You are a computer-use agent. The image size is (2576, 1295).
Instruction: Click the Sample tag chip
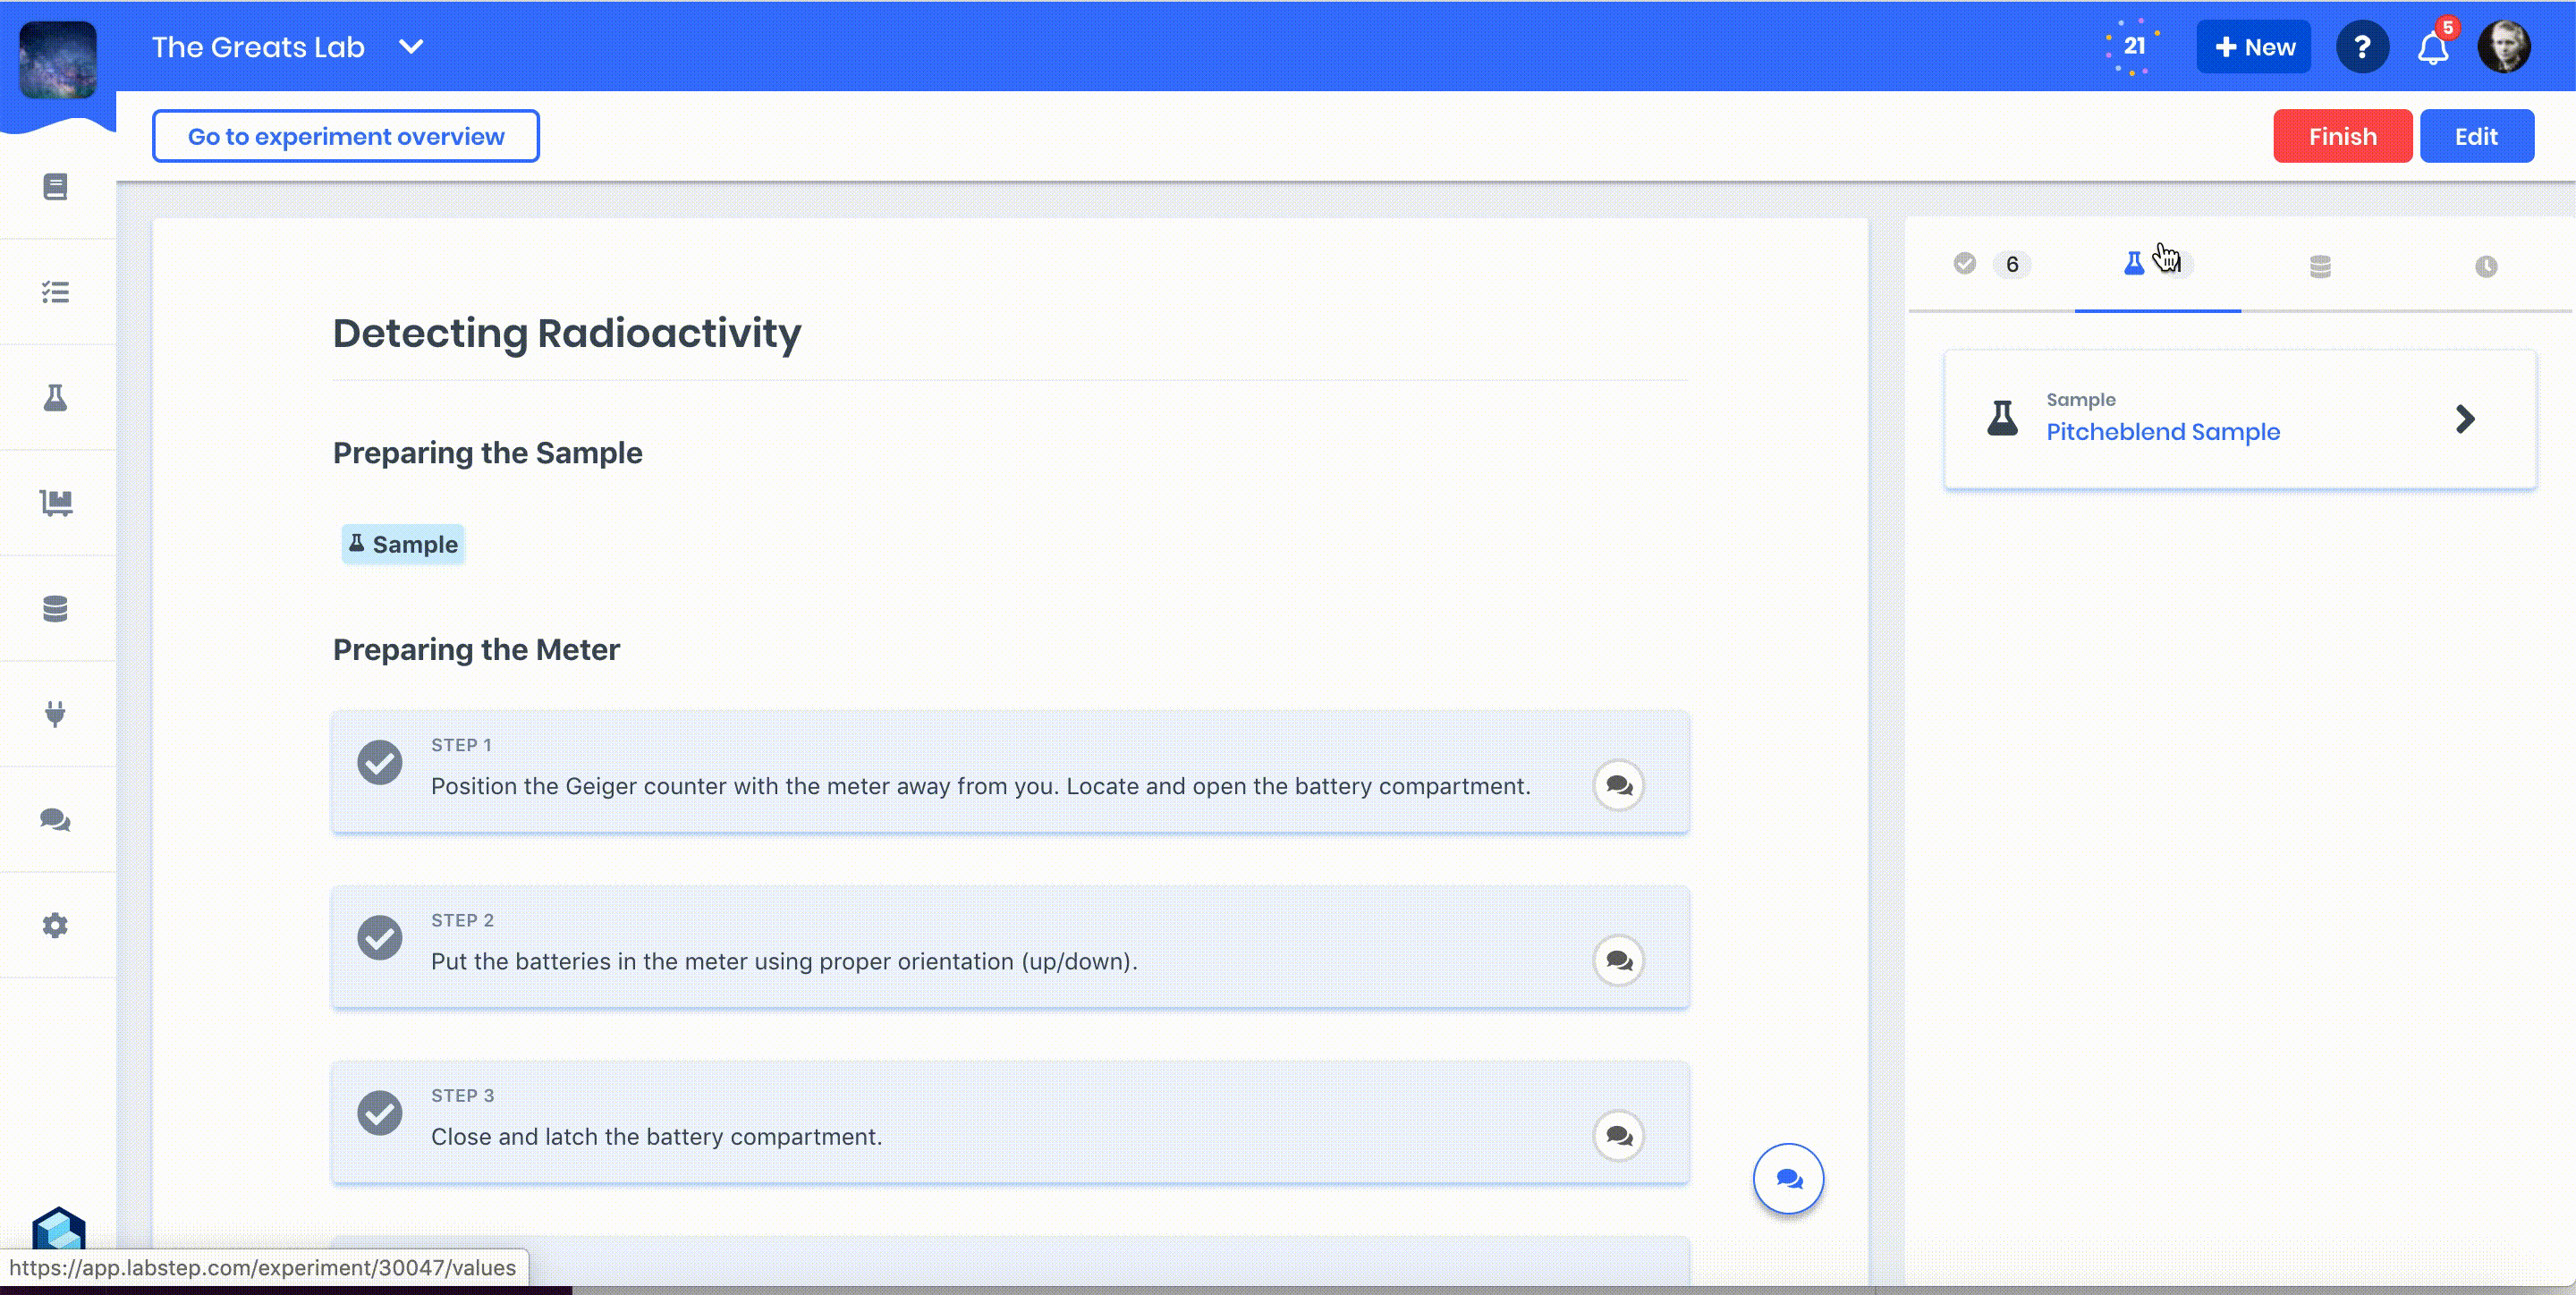pos(403,545)
